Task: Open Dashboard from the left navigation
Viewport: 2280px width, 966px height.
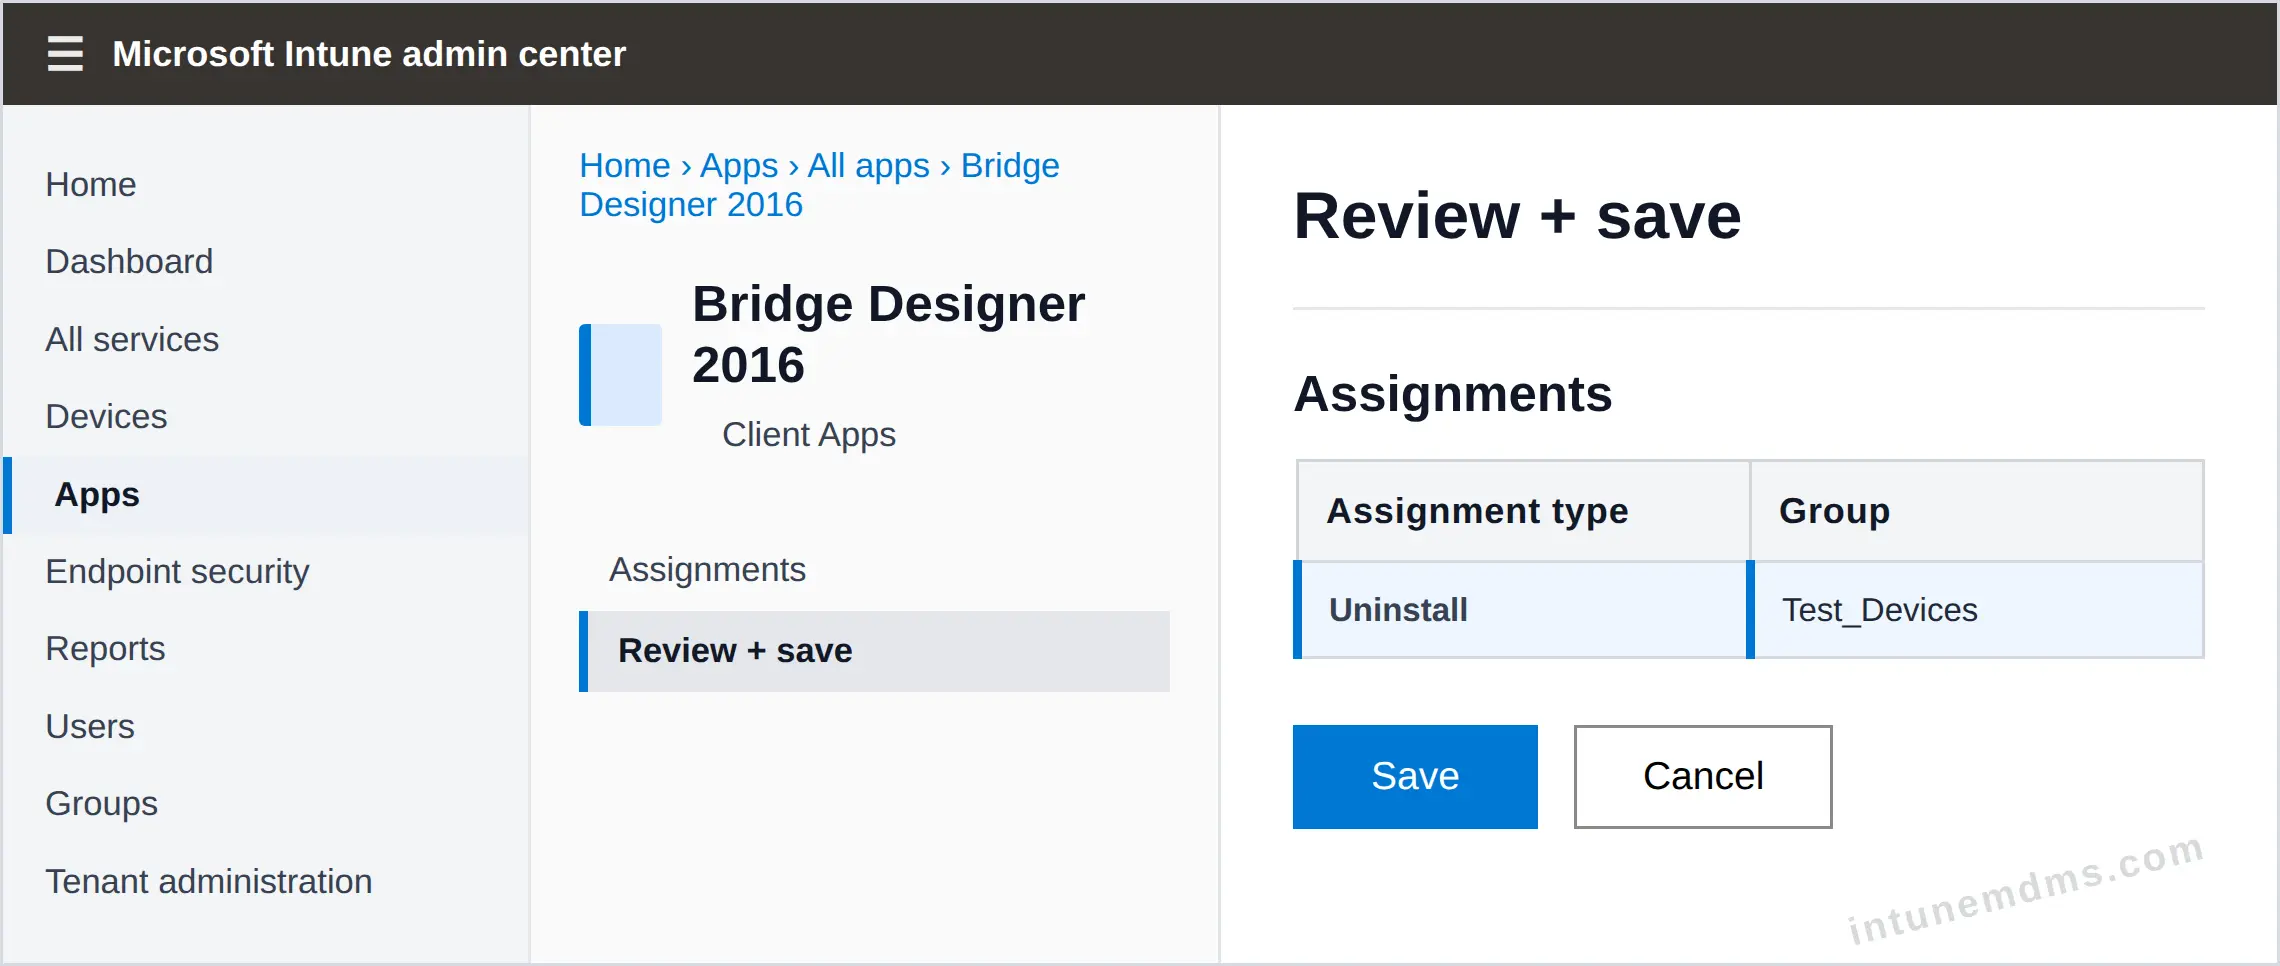Action: coord(129,262)
